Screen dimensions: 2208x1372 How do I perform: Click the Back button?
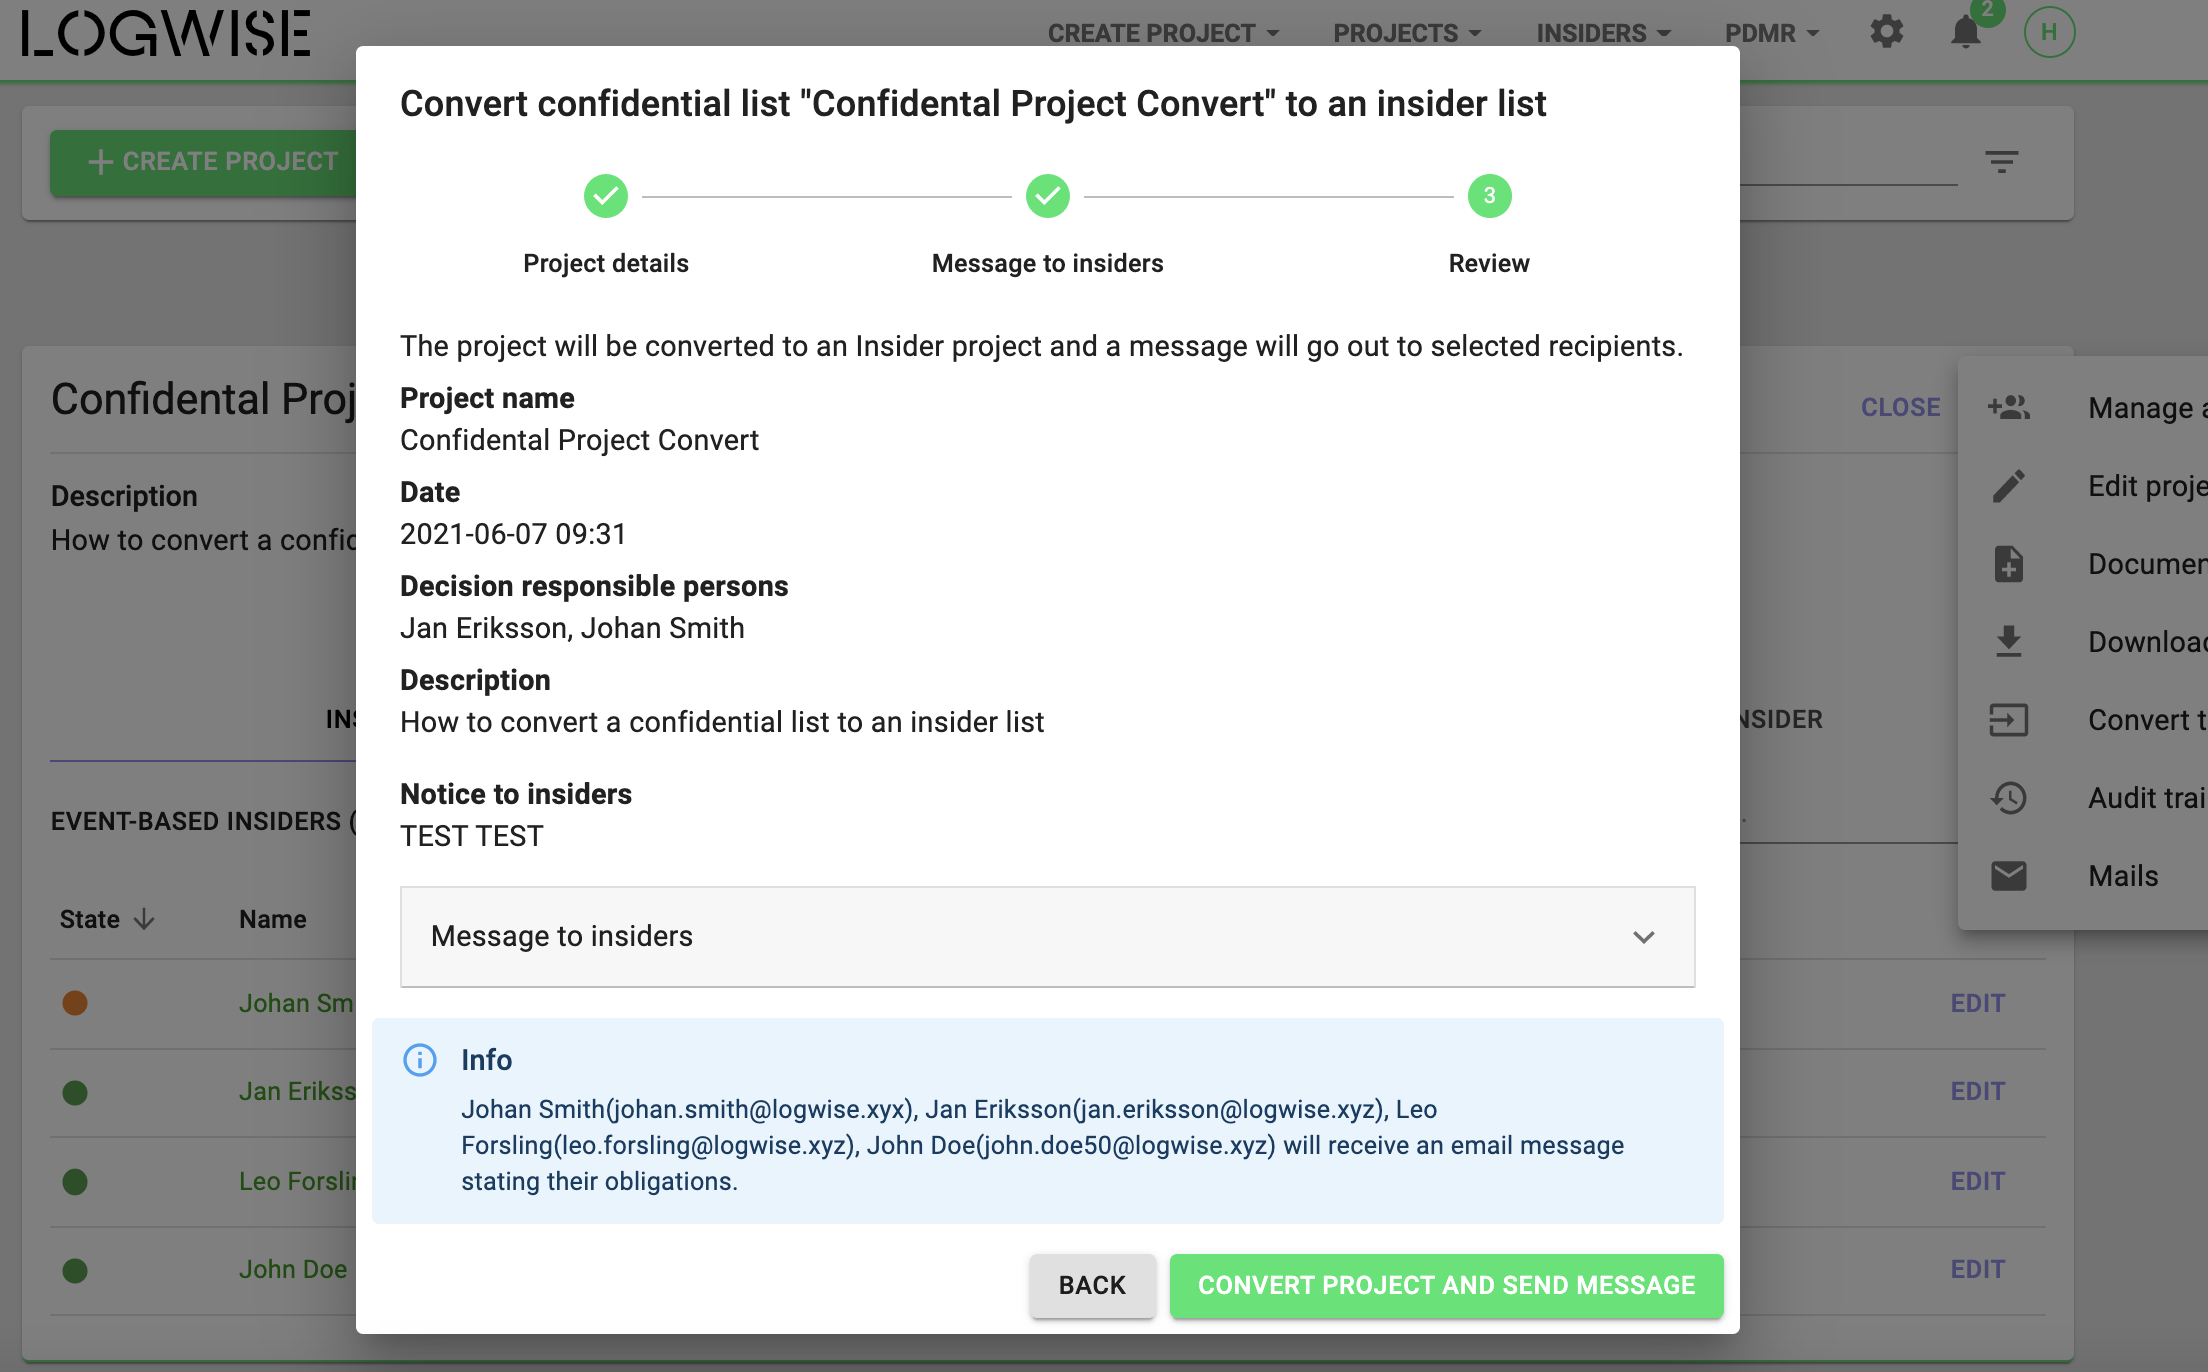pyautogui.click(x=1092, y=1285)
